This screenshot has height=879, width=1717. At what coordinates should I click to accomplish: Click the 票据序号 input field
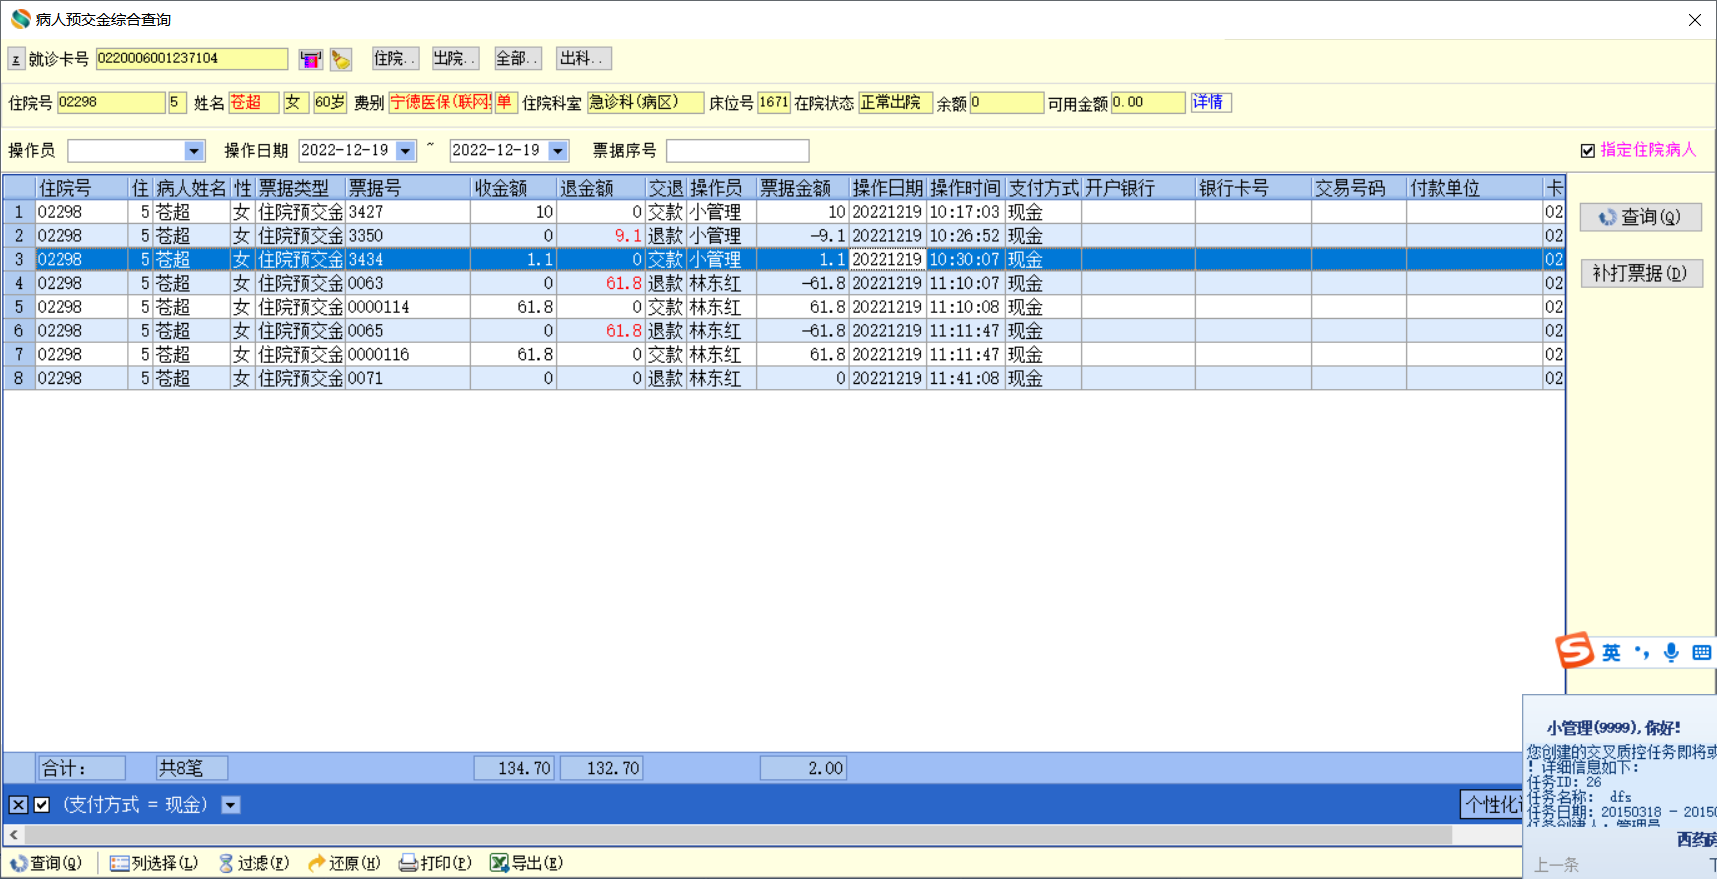737,151
